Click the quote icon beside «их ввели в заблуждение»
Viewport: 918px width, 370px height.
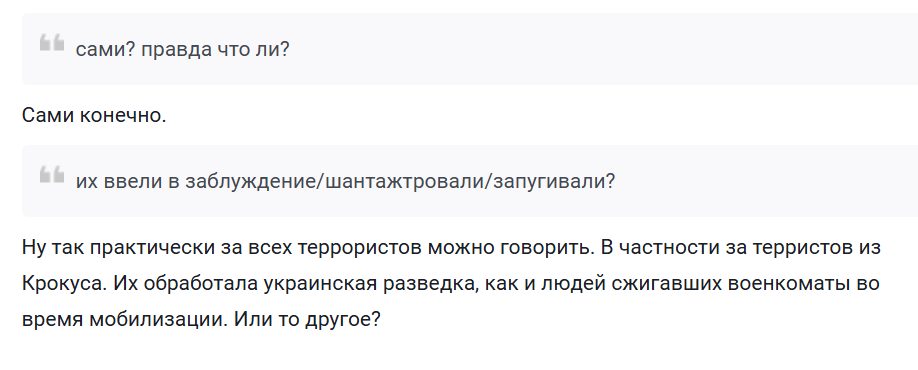coord(52,174)
